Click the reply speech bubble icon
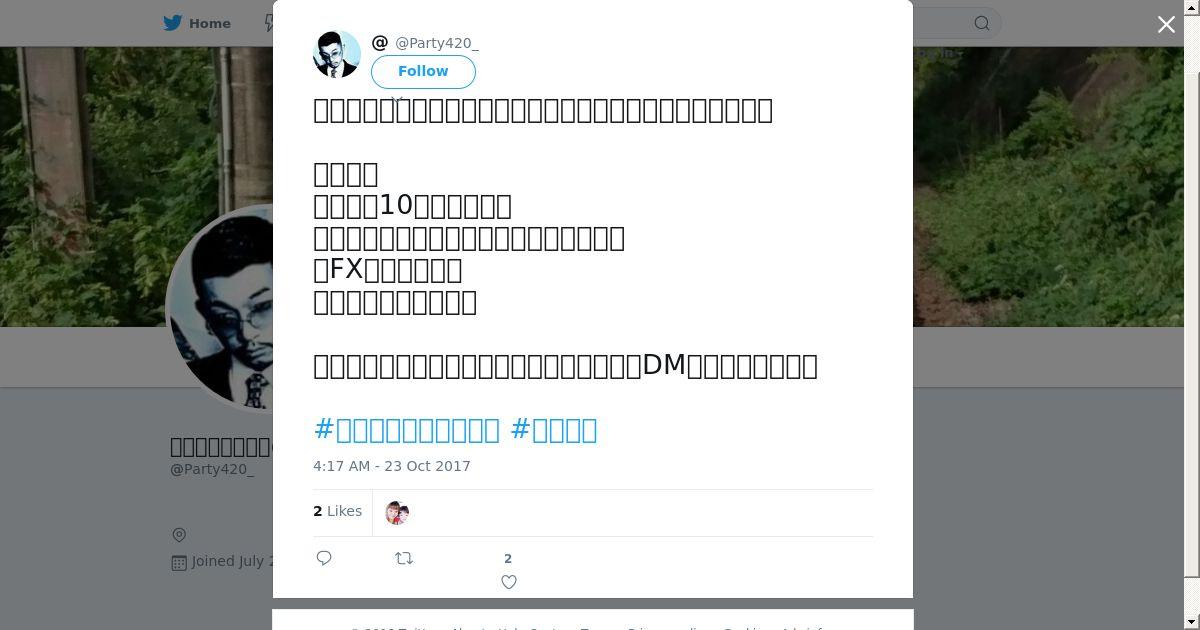1200x630 pixels. pos(324,558)
